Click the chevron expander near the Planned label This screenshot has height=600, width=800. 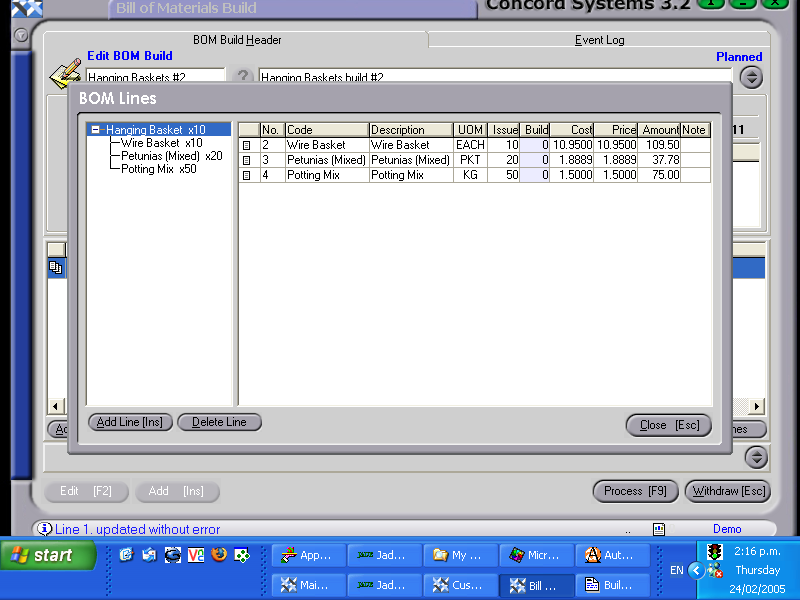coord(751,77)
